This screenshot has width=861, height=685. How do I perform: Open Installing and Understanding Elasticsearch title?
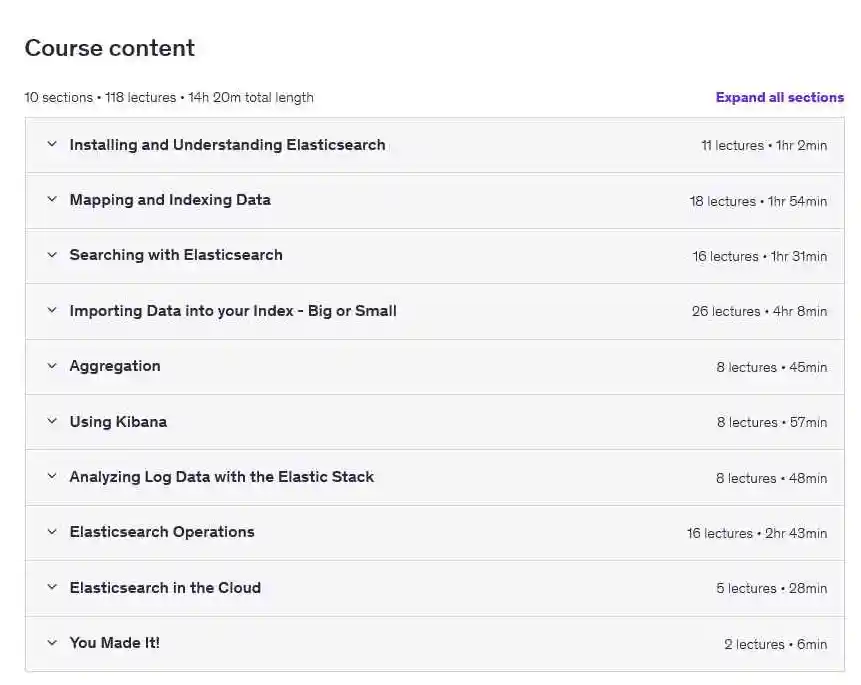227,145
